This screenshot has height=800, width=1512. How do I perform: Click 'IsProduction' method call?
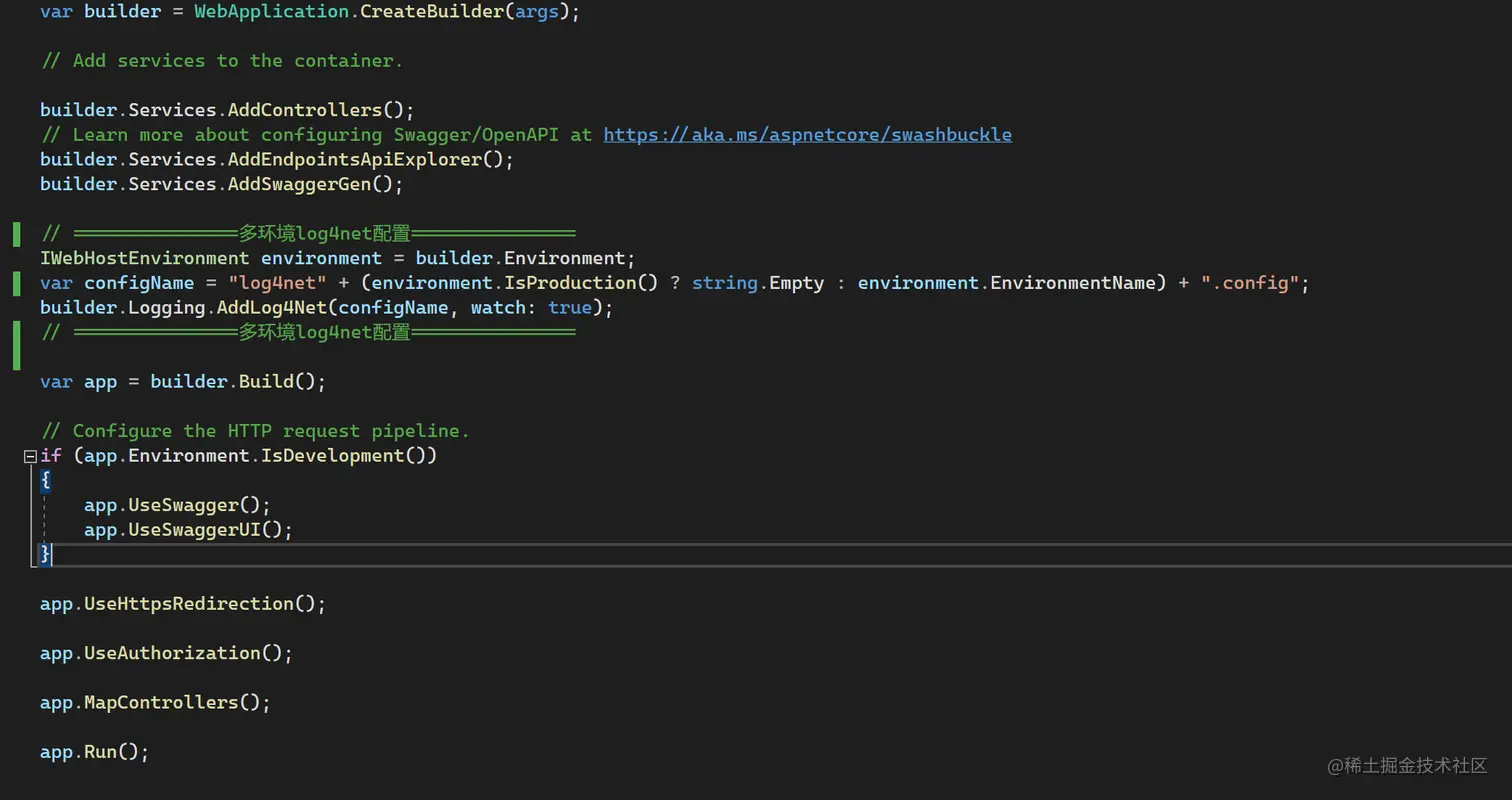pos(569,283)
